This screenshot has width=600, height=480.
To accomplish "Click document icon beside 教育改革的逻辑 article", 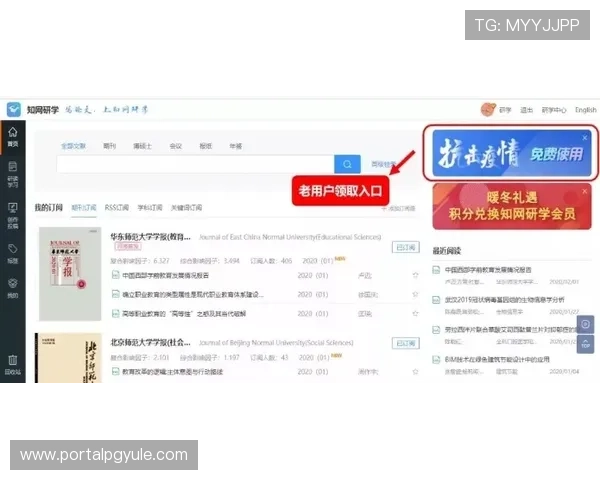I will coord(115,371).
